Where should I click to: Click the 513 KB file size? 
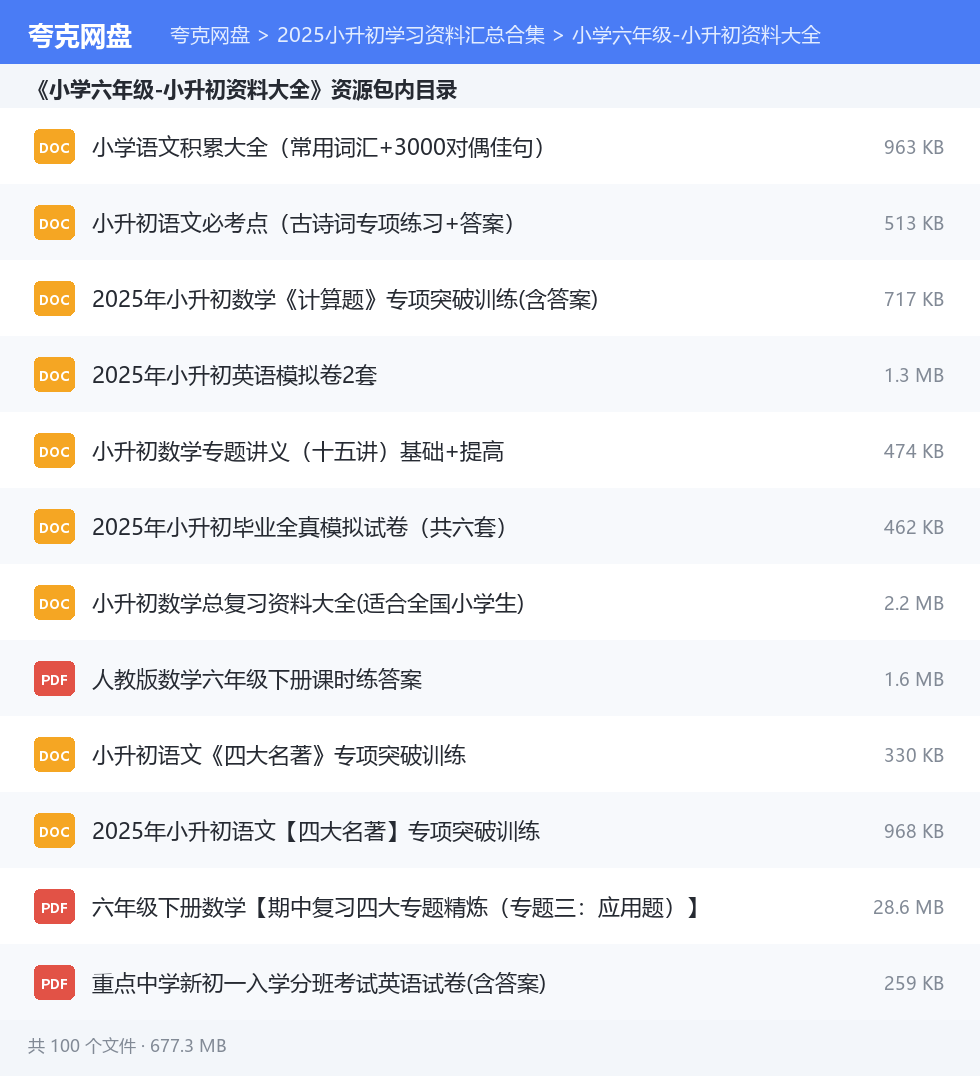coord(913,223)
